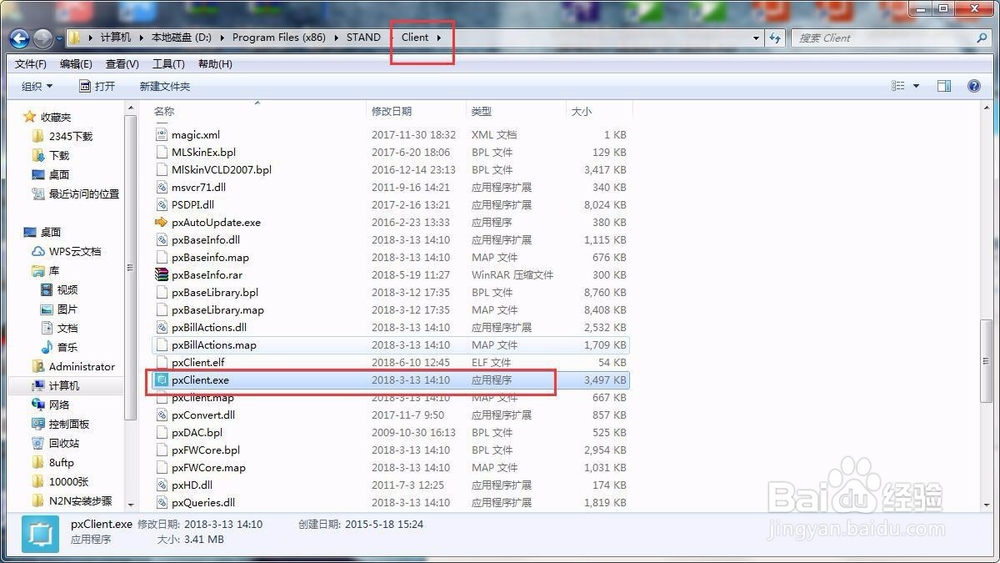Open 控制面板 in navigation pane
Image resolution: width=1000 pixels, height=563 pixels.
coord(61,424)
